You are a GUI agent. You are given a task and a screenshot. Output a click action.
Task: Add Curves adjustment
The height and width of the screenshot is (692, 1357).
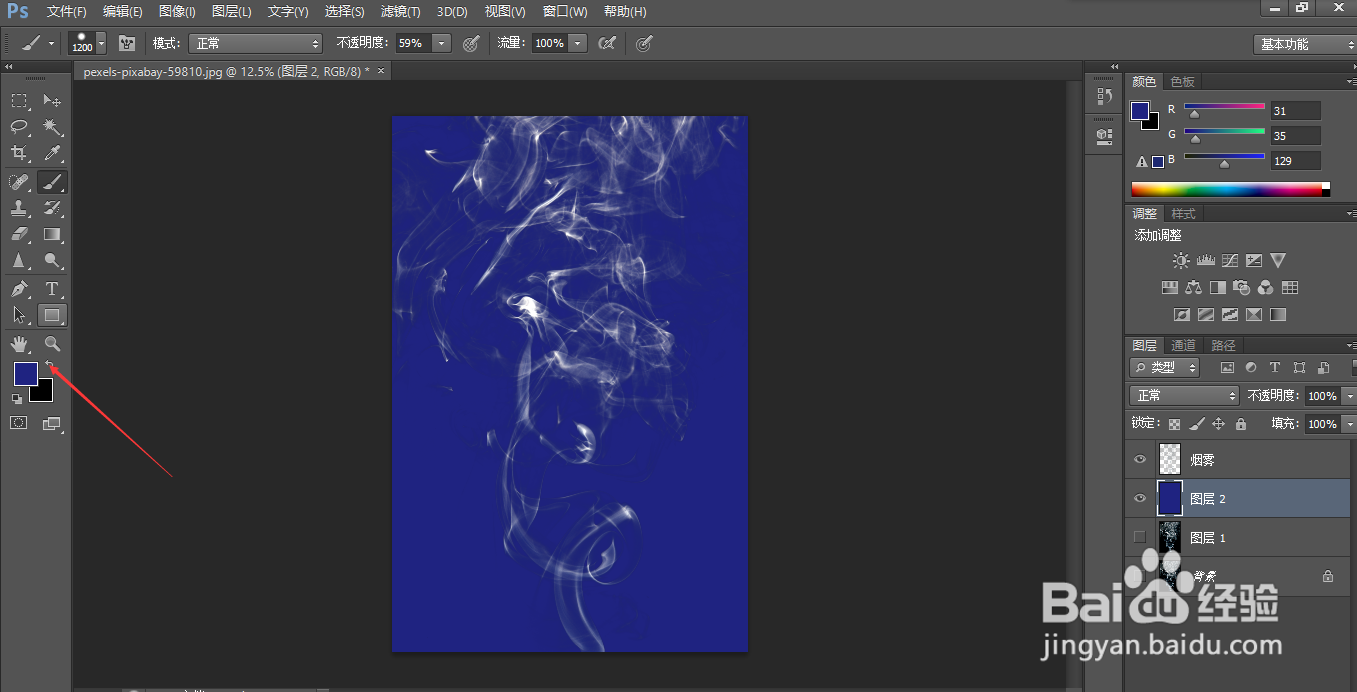(x=1229, y=261)
